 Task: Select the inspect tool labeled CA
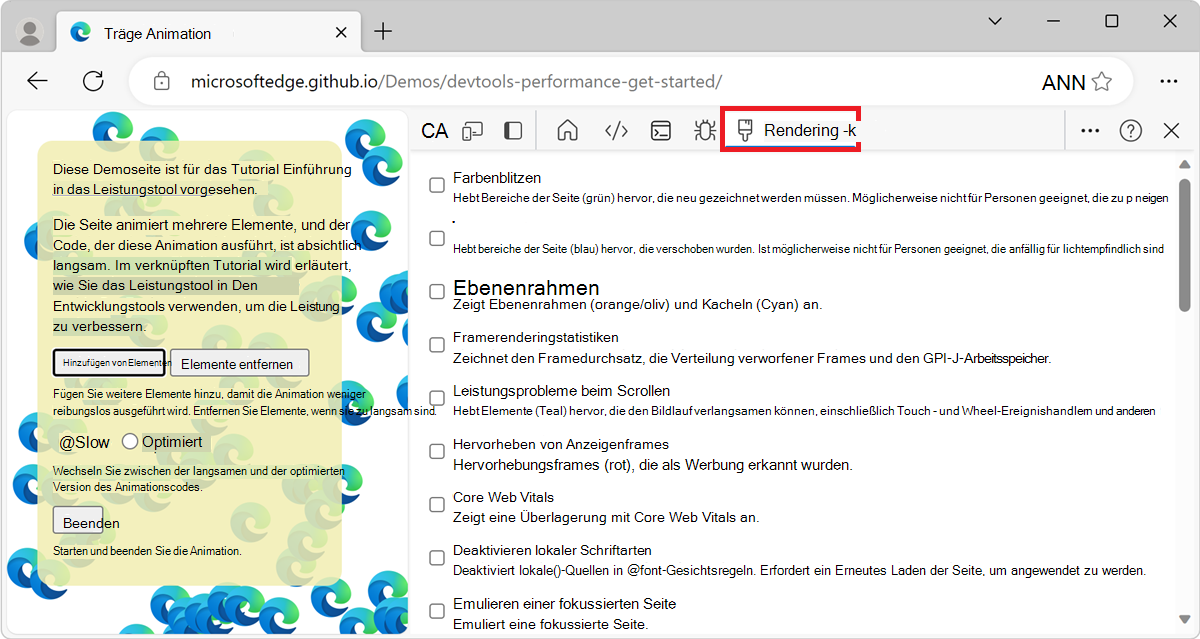point(434,130)
